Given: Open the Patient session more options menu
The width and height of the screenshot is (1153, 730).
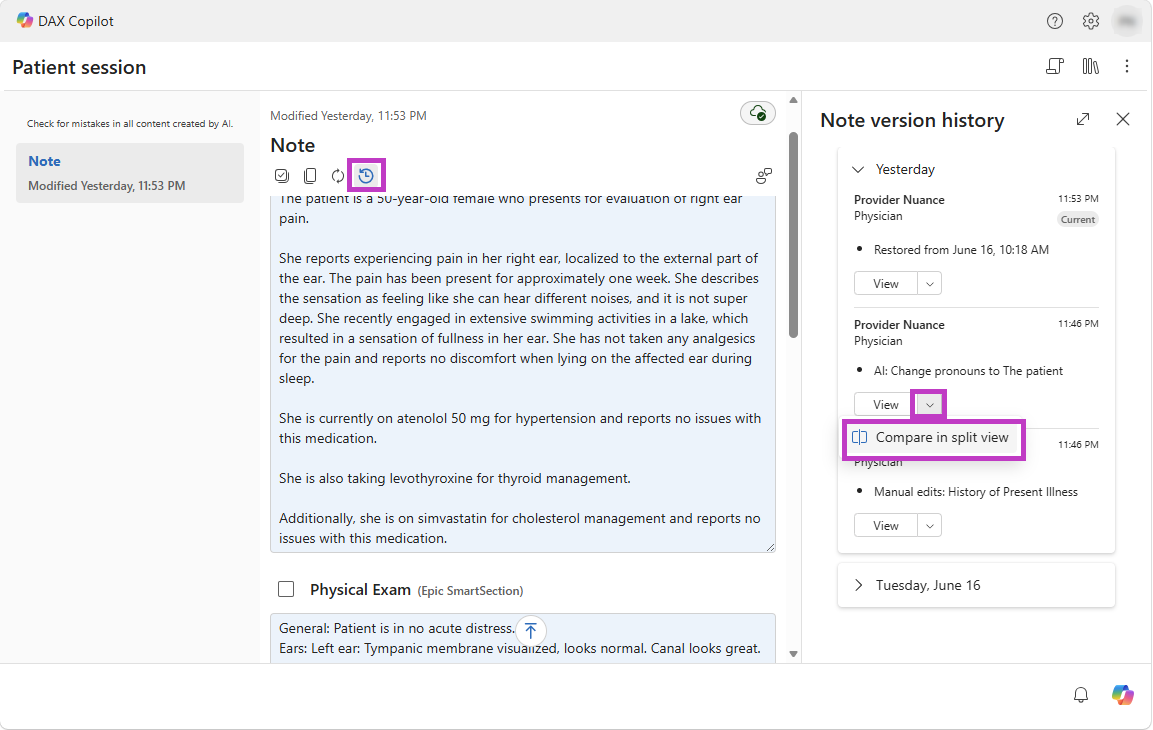Looking at the screenshot, I should 1127,66.
